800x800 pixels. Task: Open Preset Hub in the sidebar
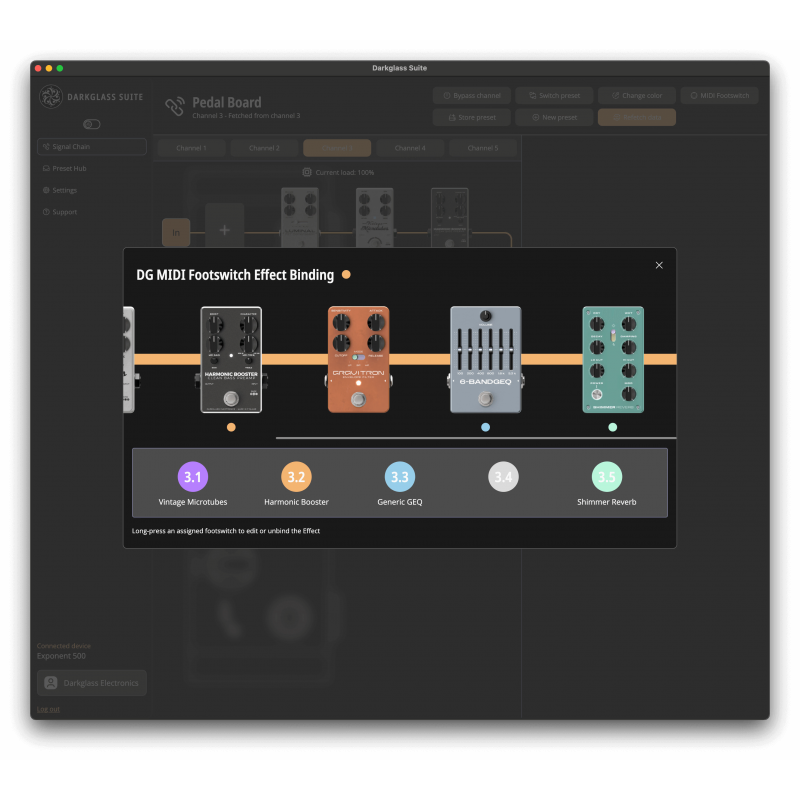click(92, 168)
